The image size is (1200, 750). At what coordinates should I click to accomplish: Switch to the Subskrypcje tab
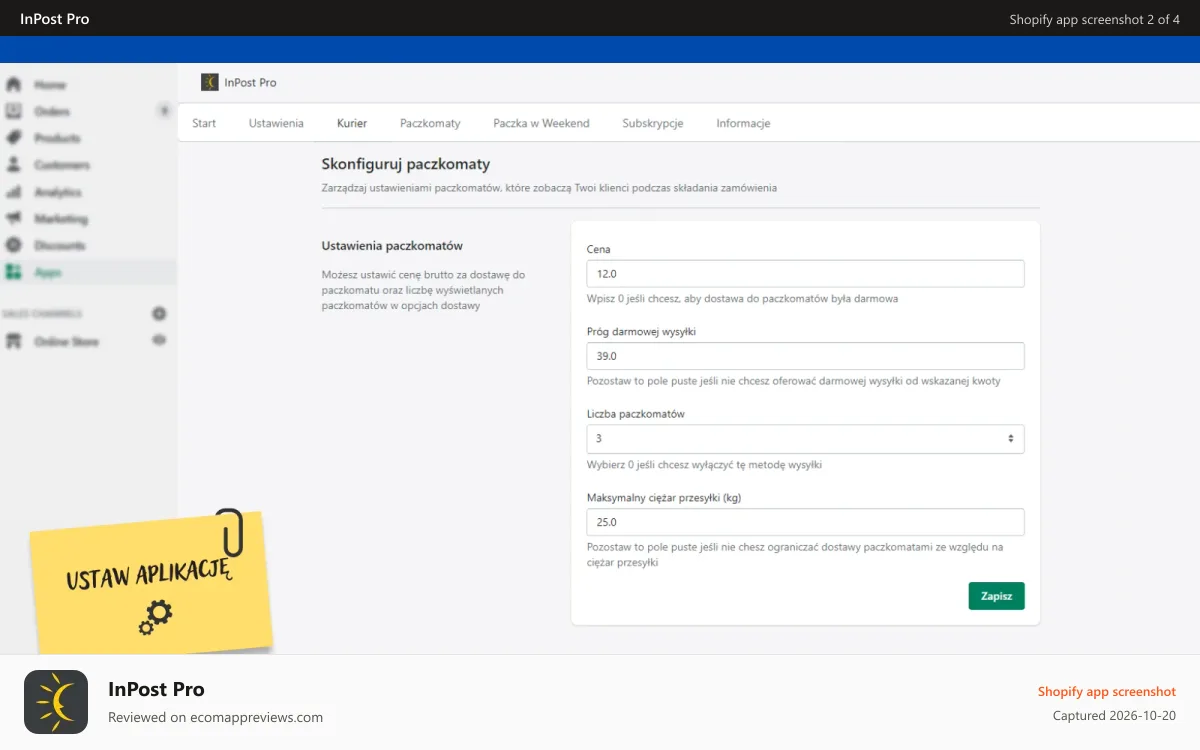pyautogui.click(x=653, y=123)
